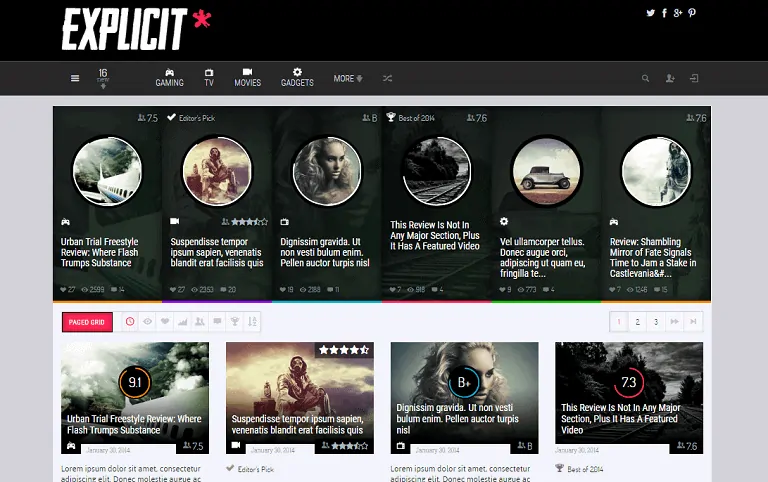This screenshot has width=768, height=482.
Task: Open grid card Urban Trial Freestyle Review
Action: (134, 424)
